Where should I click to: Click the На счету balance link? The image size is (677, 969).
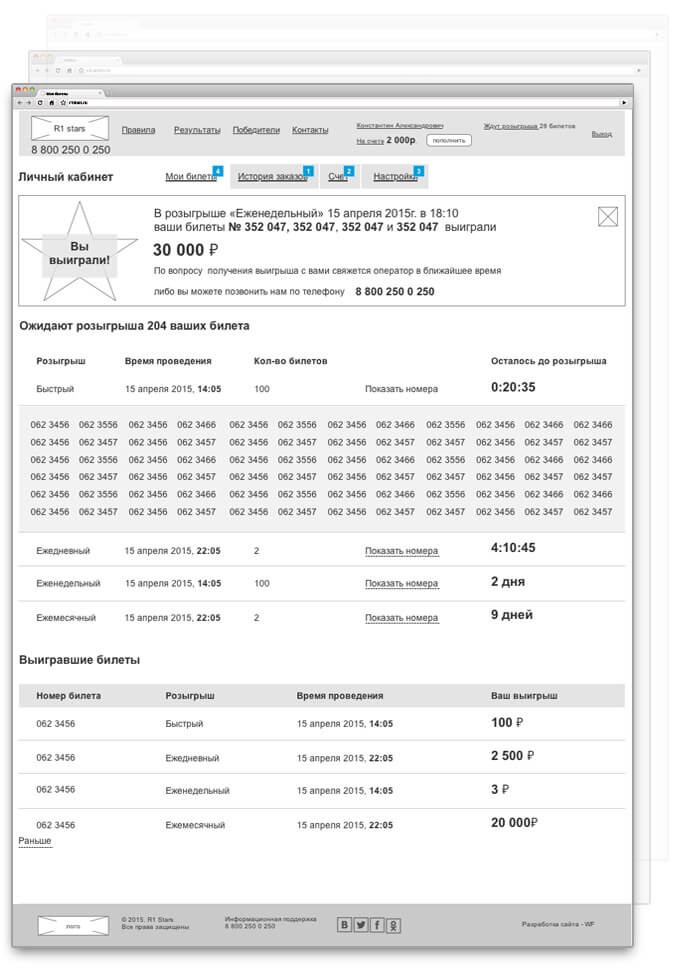[x=370, y=141]
